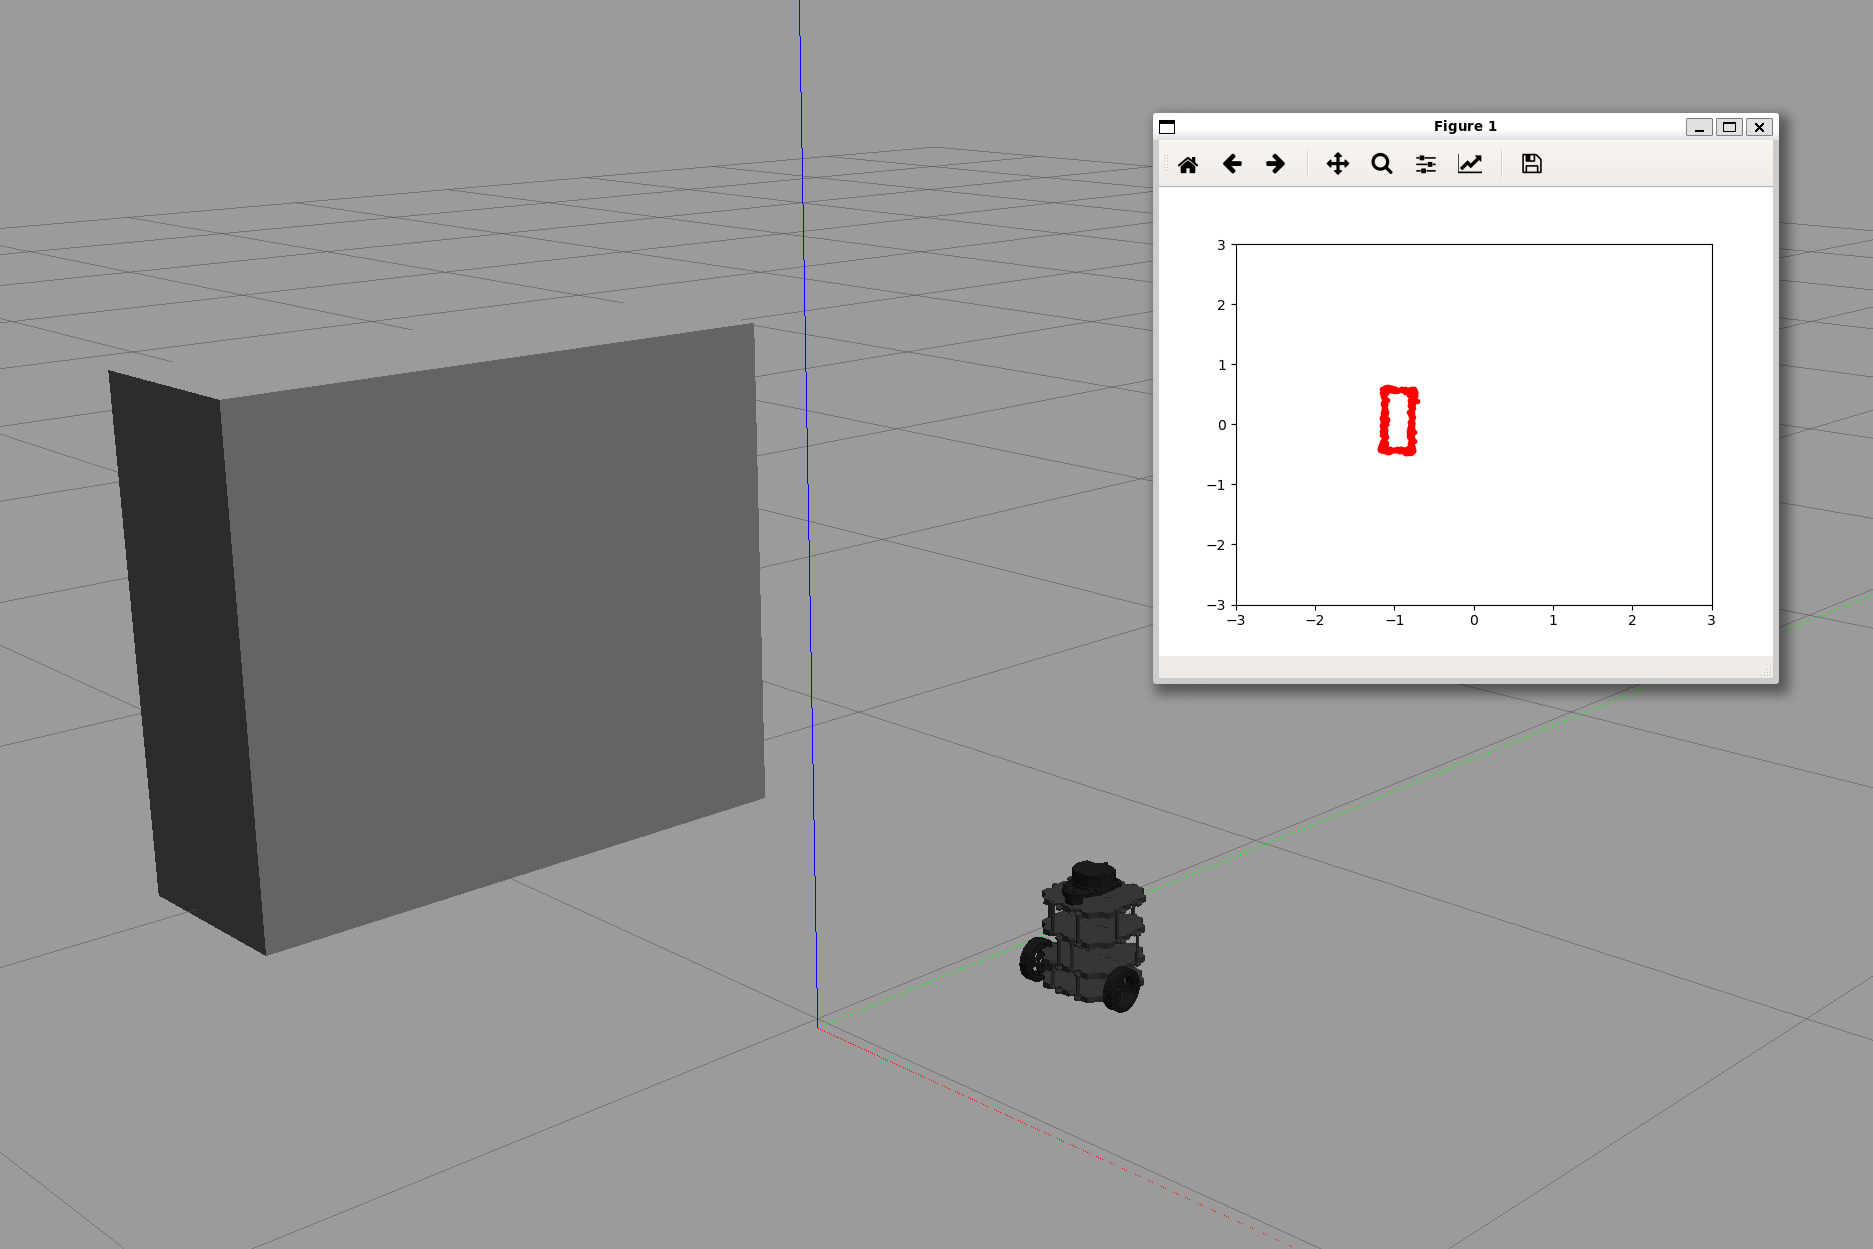Activate the pan axes tool
Screen dimensions: 1873x1249
(x=1337, y=164)
